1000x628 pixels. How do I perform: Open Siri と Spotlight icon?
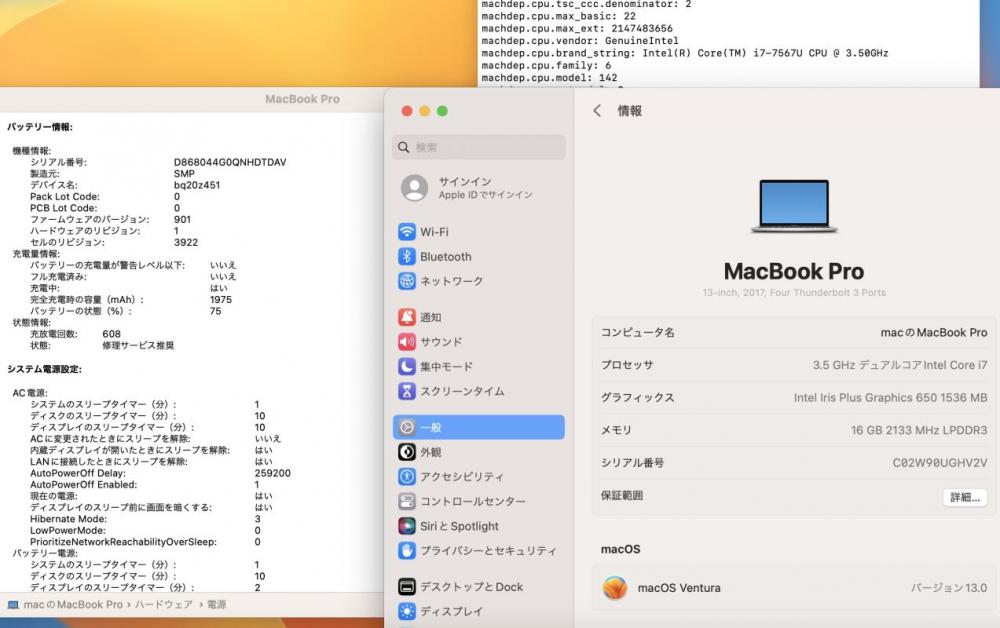407,526
